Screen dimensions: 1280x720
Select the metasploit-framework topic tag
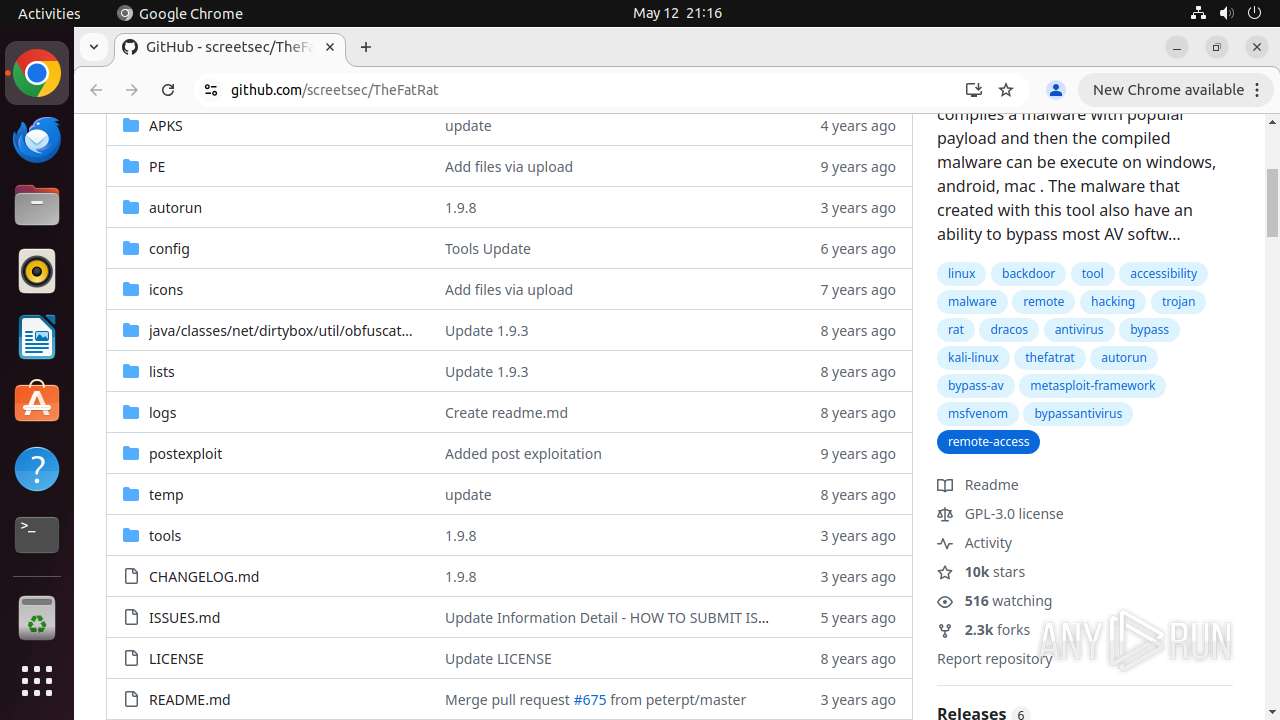click(x=1092, y=385)
